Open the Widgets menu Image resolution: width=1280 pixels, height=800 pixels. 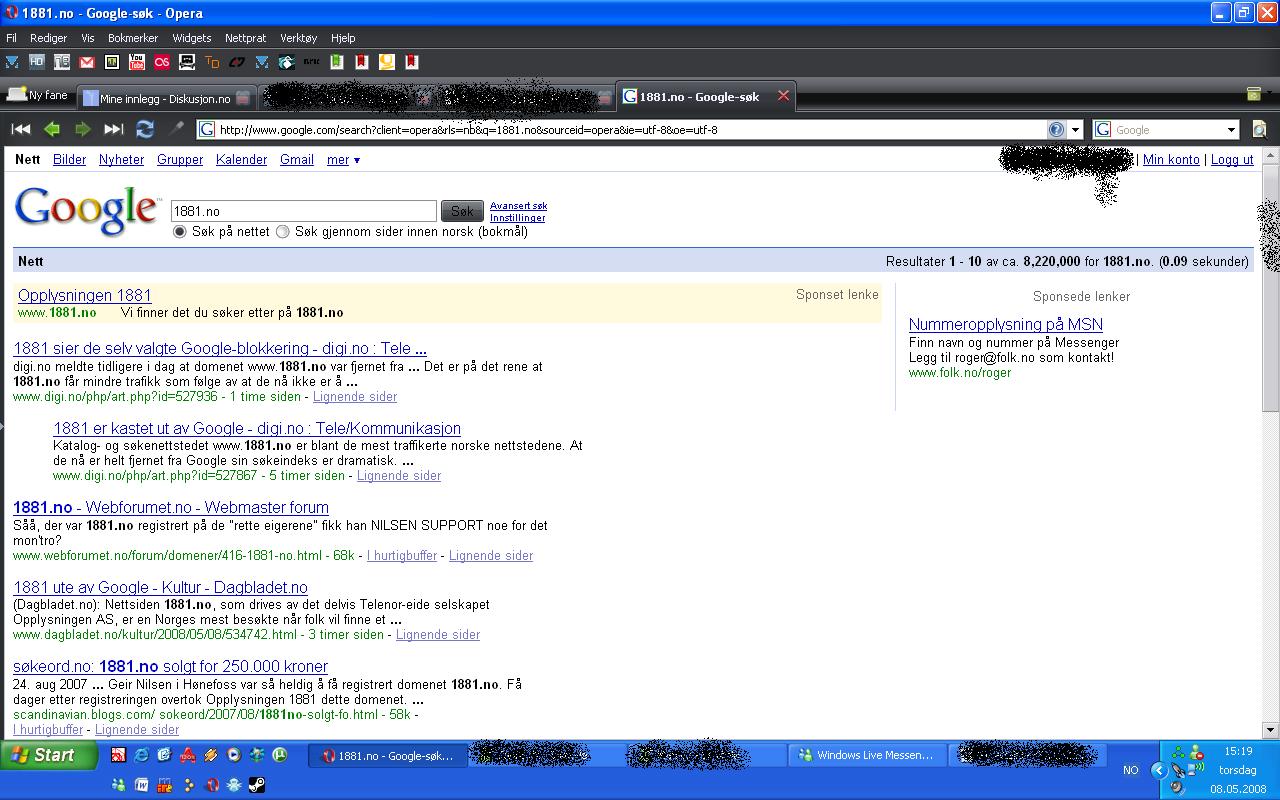(x=192, y=38)
